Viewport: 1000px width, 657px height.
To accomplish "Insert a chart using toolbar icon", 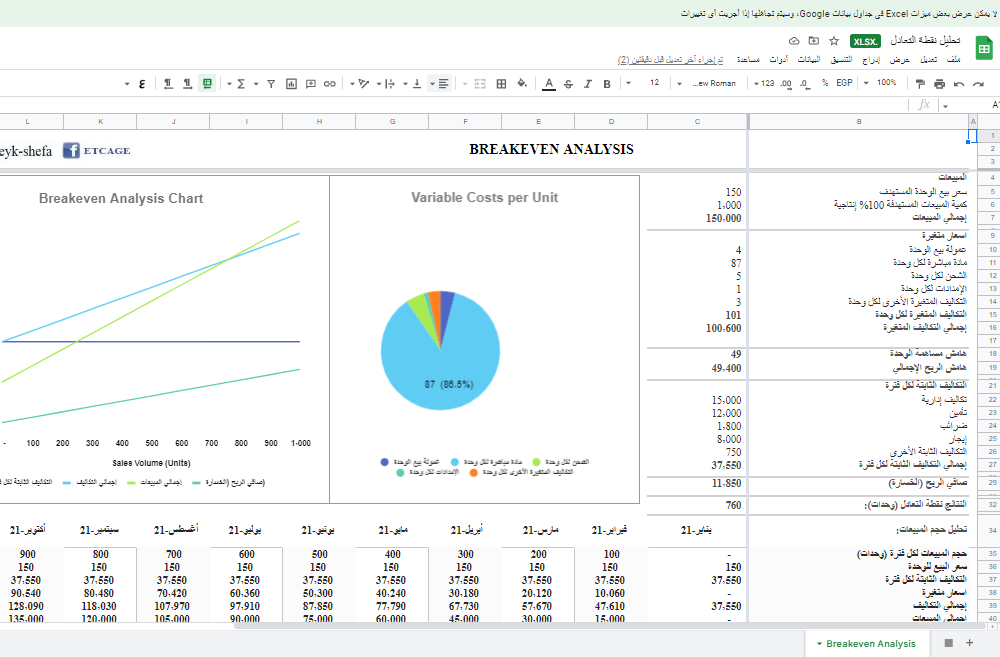I will [x=290, y=83].
